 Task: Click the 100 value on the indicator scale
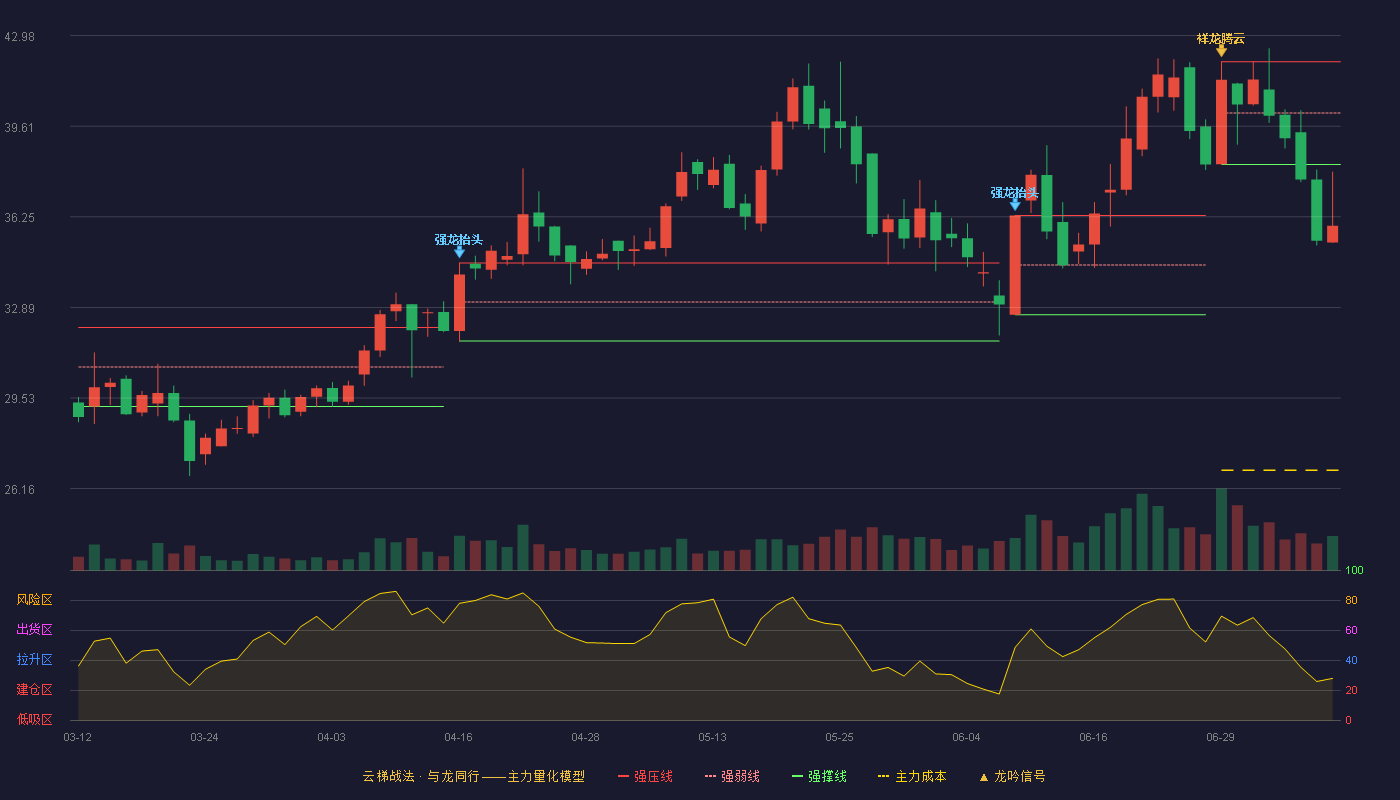click(x=1354, y=571)
